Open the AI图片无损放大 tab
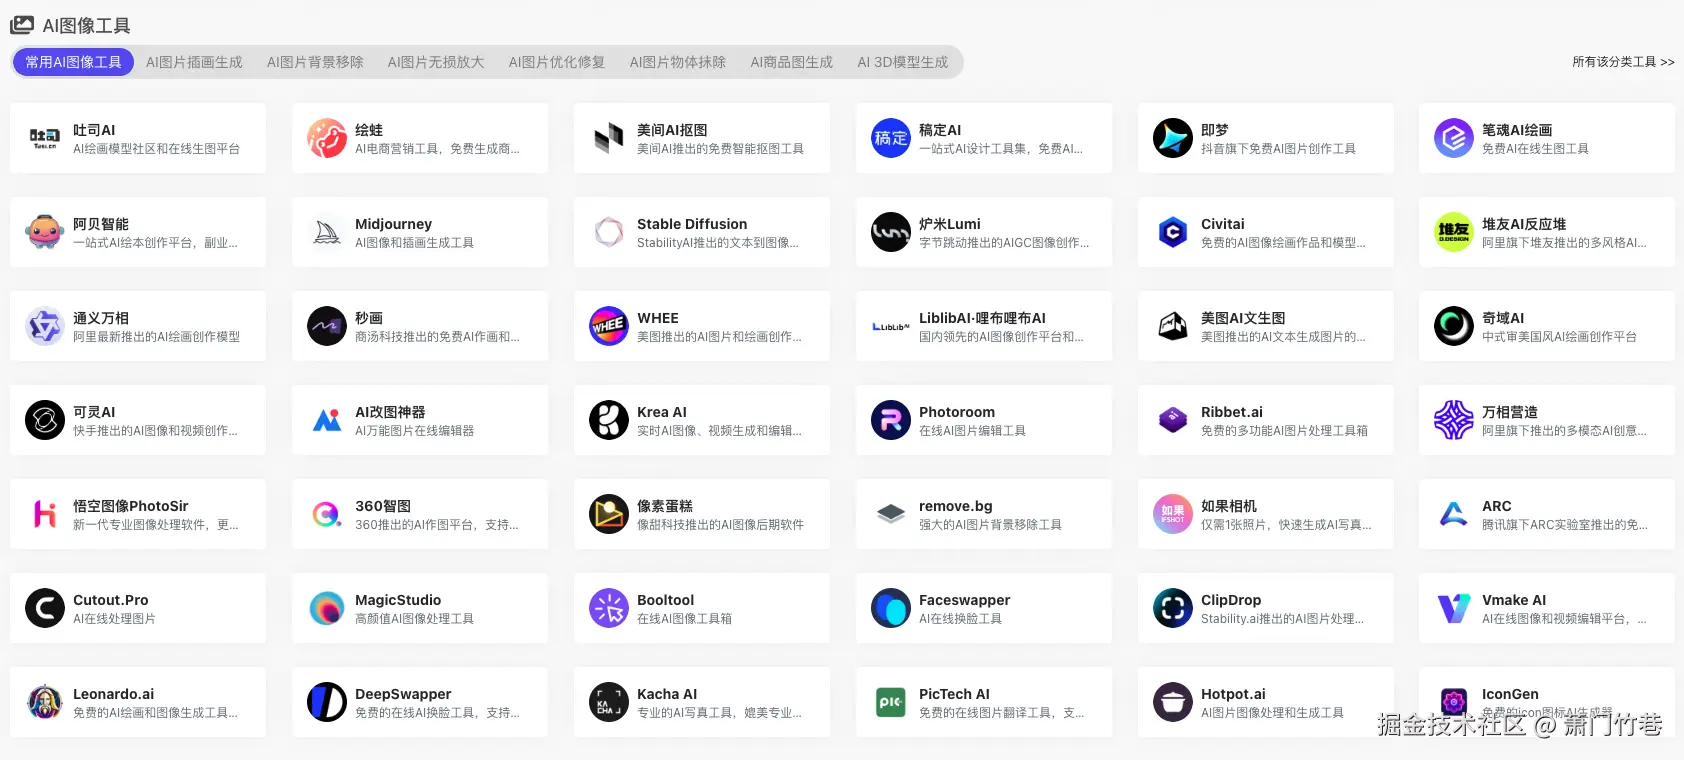The width and height of the screenshot is (1684, 760). 436,62
